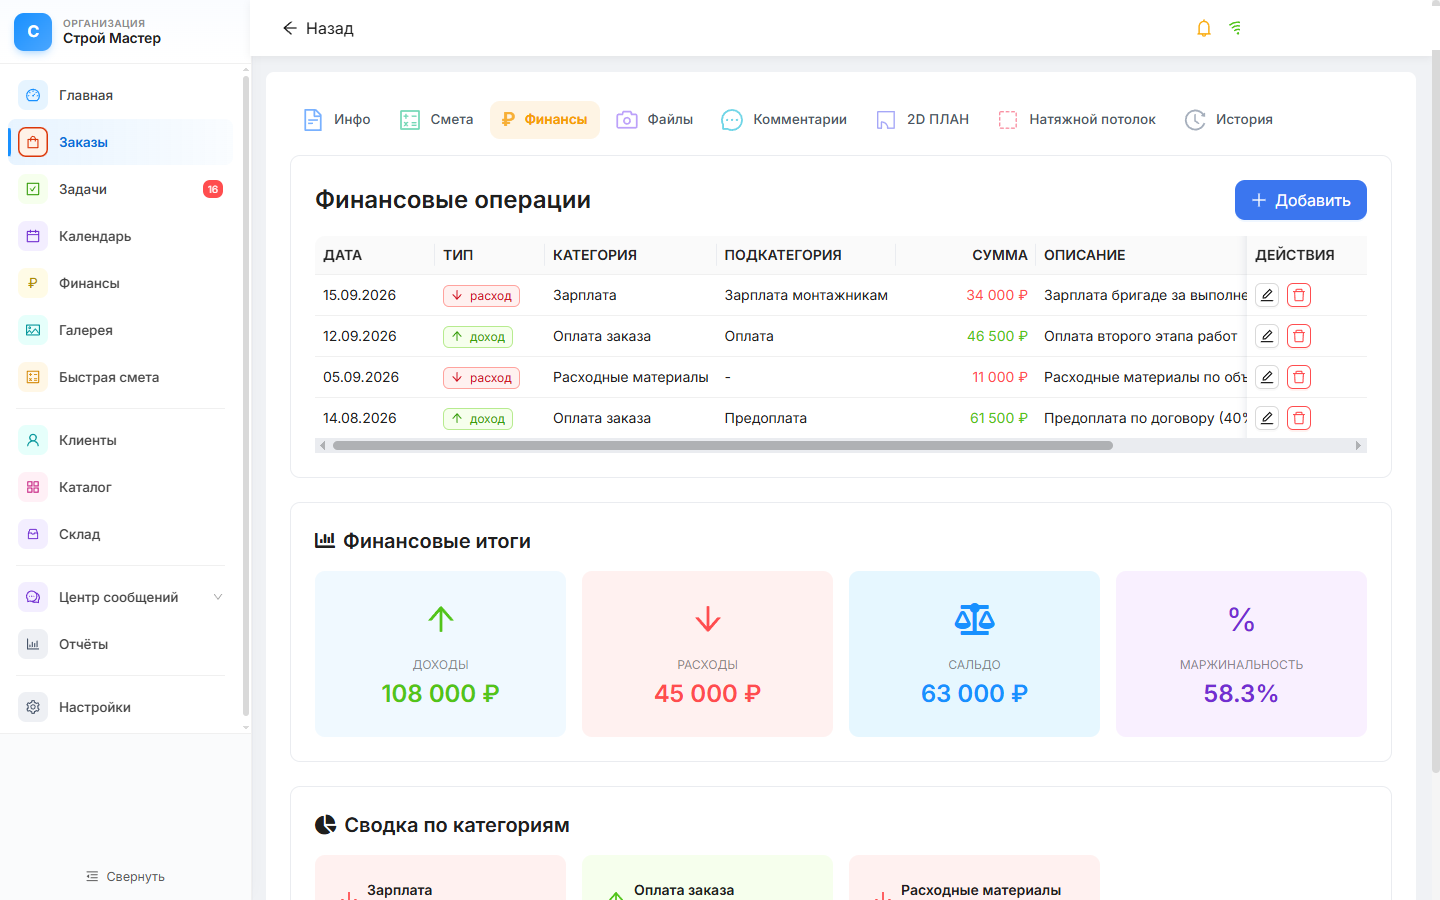The width and height of the screenshot is (1440, 900).
Task: Switch to the Инфо tab
Action: pyautogui.click(x=337, y=119)
